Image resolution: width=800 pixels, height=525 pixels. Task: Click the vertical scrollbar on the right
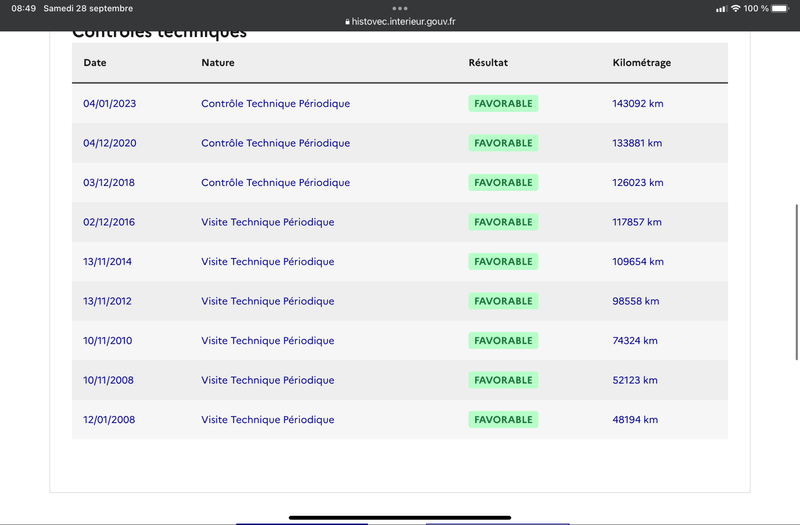click(x=796, y=282)
